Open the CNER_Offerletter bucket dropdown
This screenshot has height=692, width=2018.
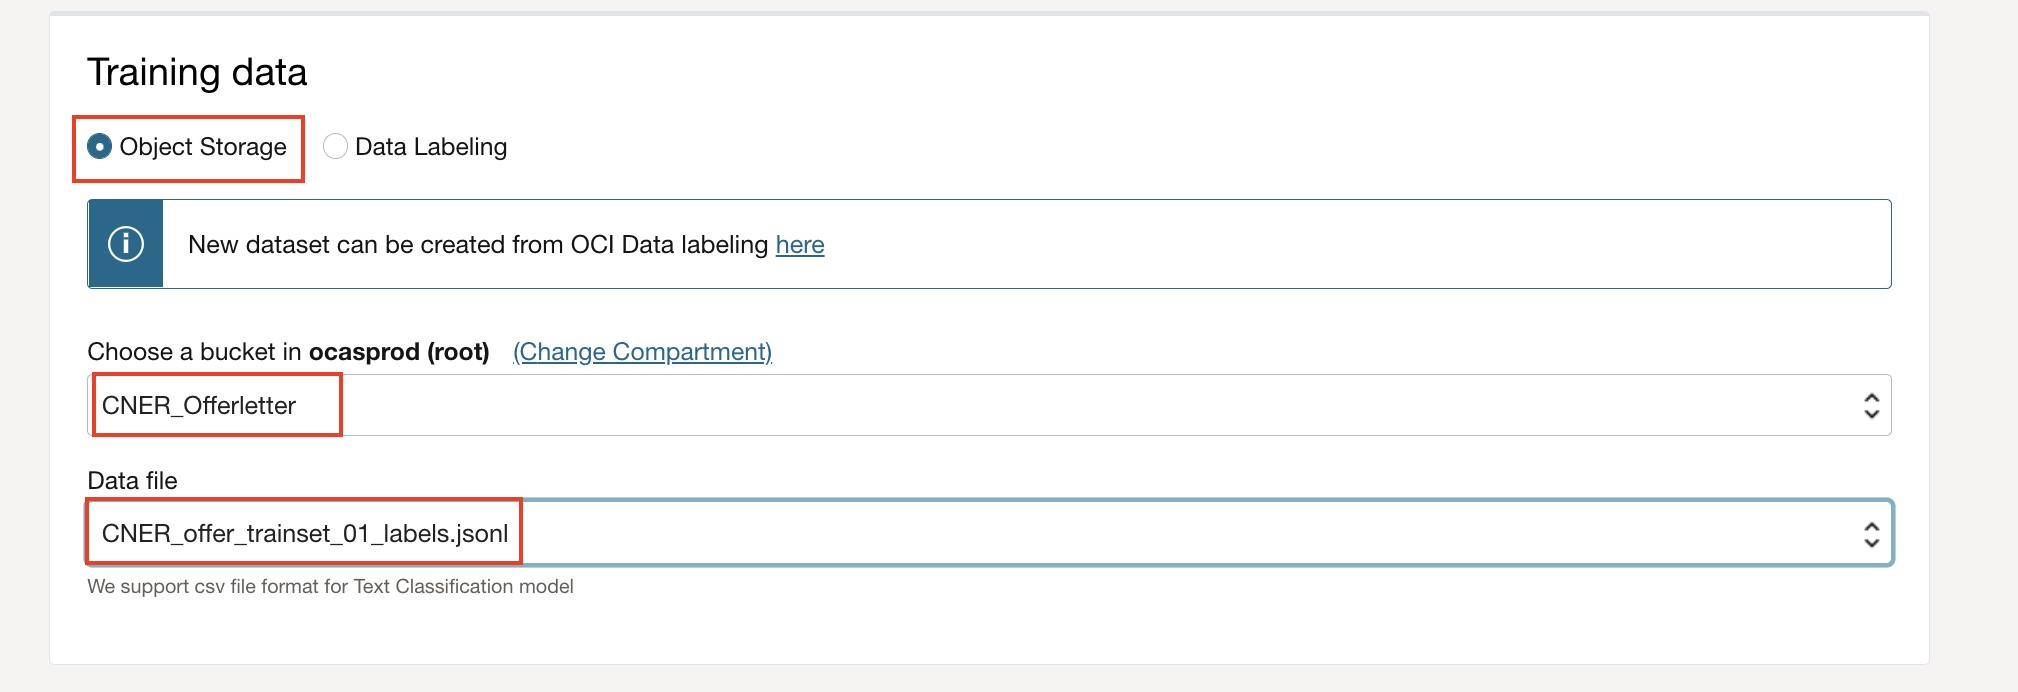989,405
